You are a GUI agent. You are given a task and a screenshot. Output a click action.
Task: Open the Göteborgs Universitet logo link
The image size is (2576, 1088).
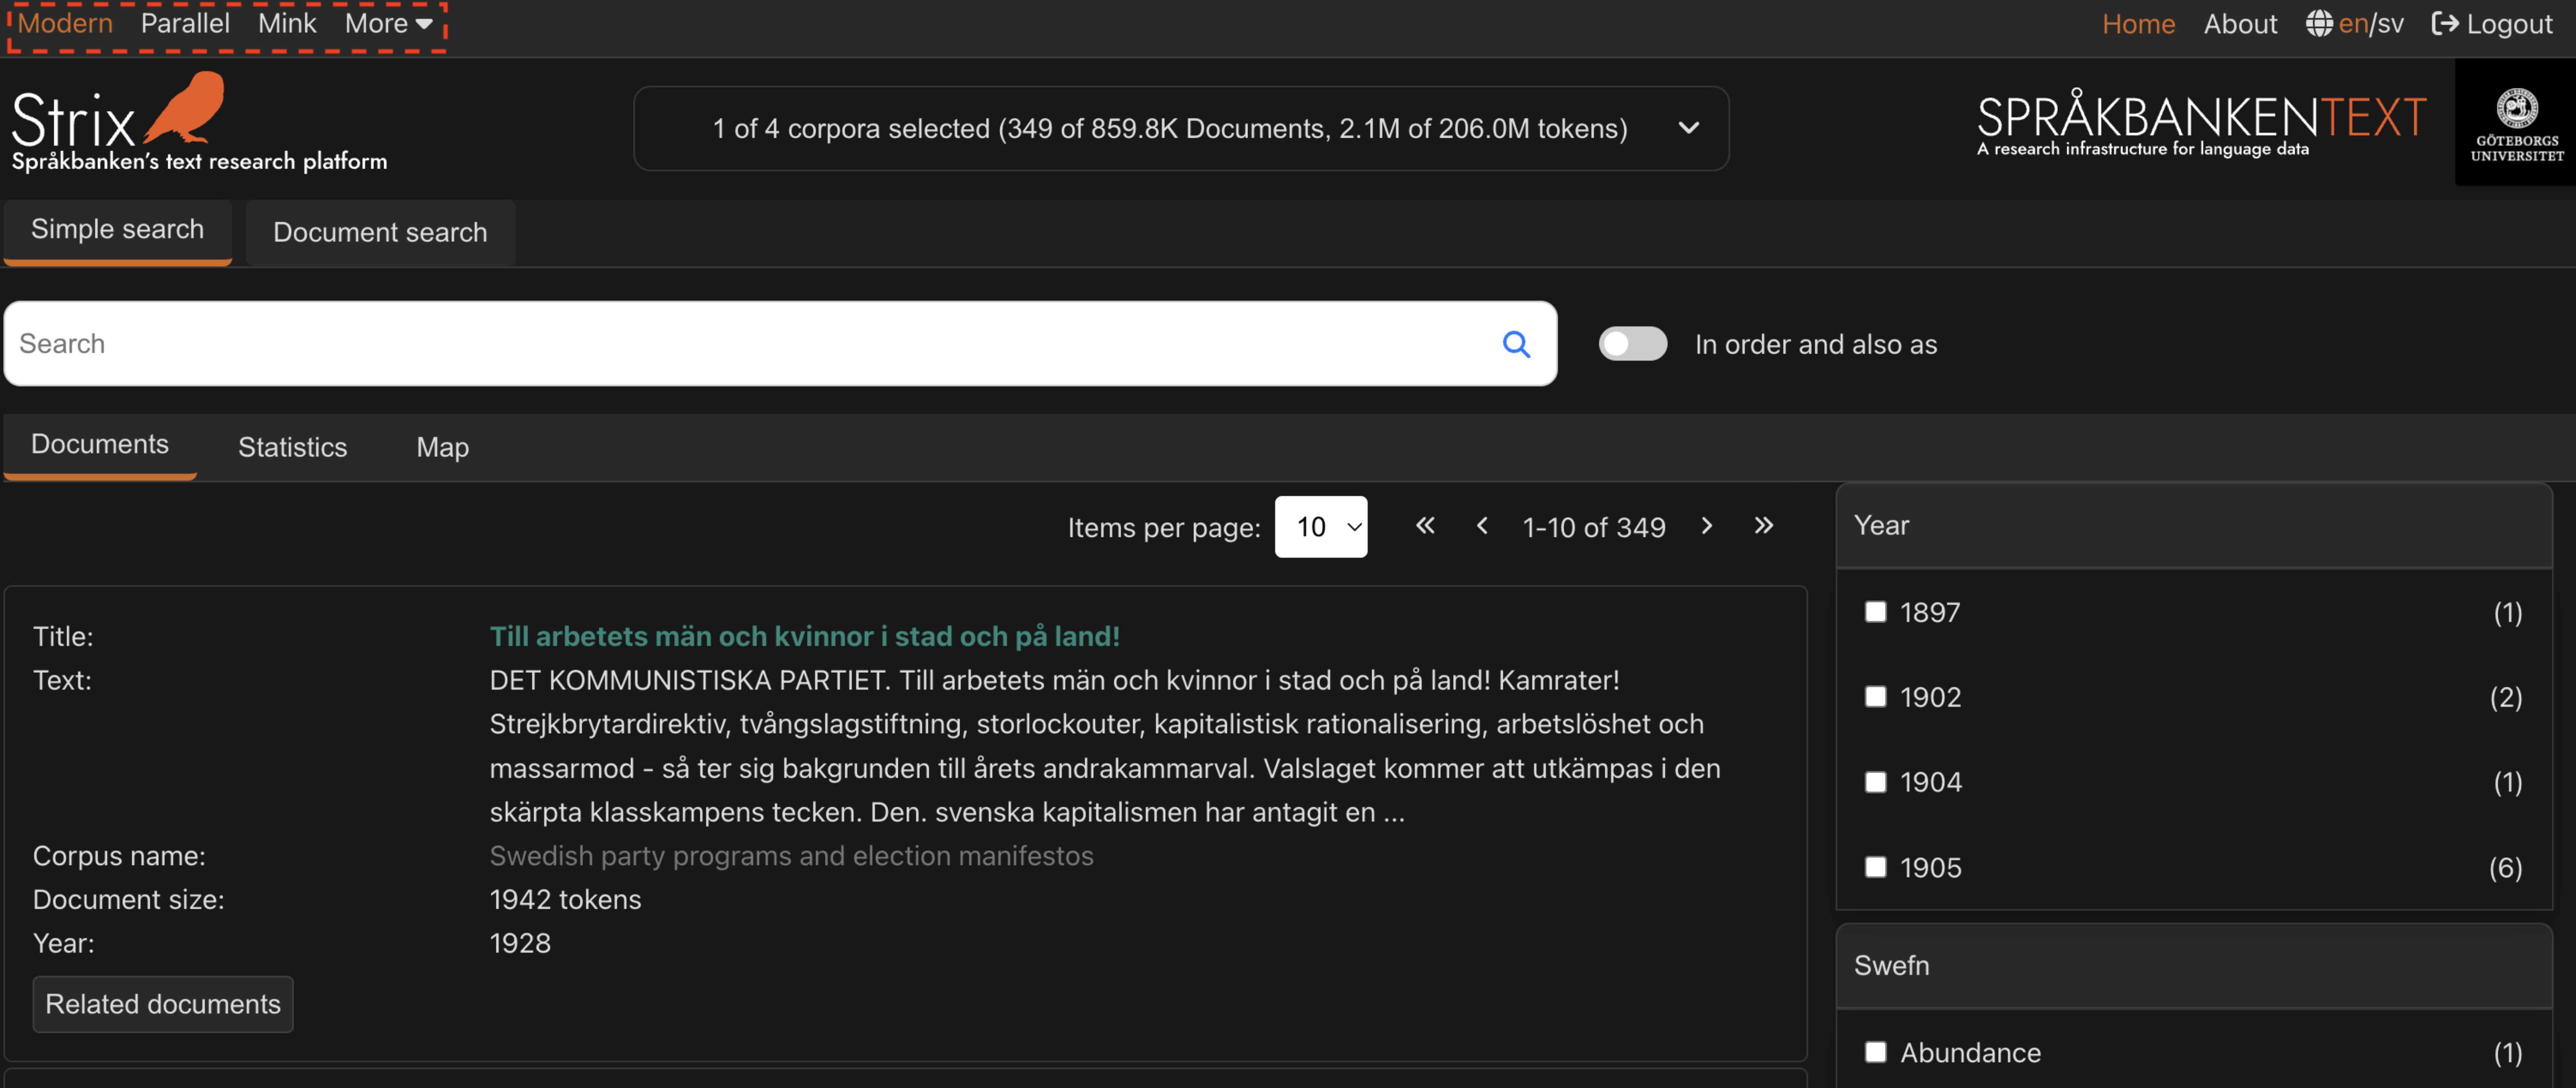(x=2516, y=122)
